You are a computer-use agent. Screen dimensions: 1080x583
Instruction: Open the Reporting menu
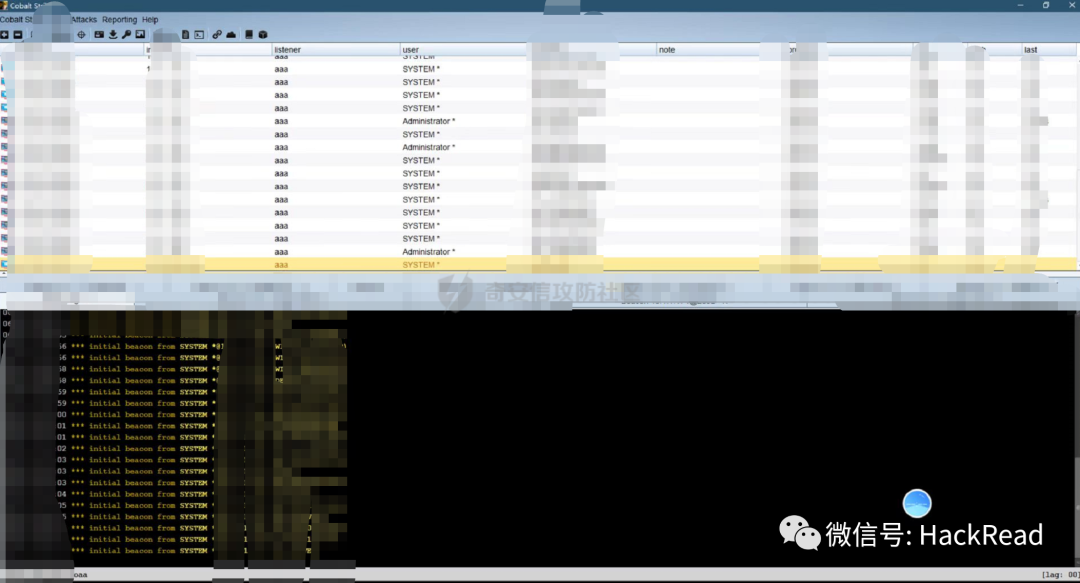(120, 19)
